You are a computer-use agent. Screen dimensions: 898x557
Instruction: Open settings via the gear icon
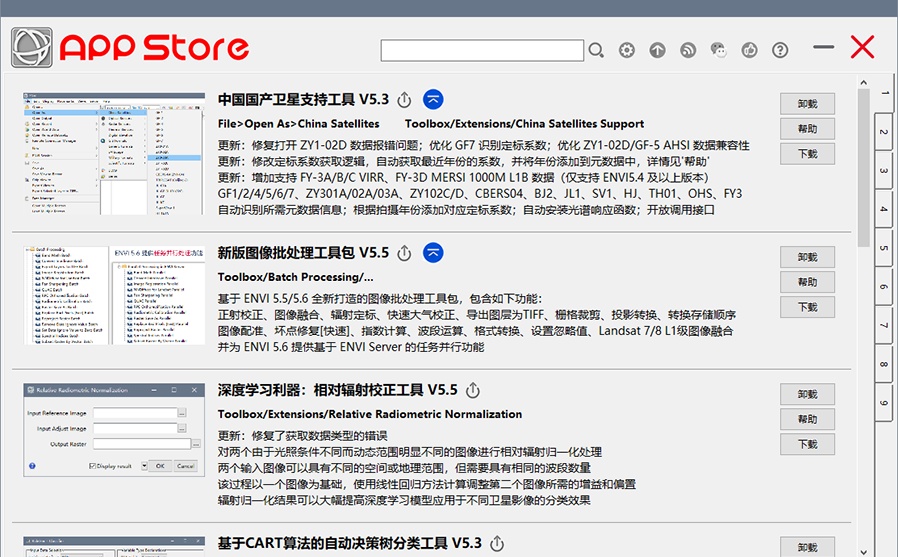coord(627,50)
